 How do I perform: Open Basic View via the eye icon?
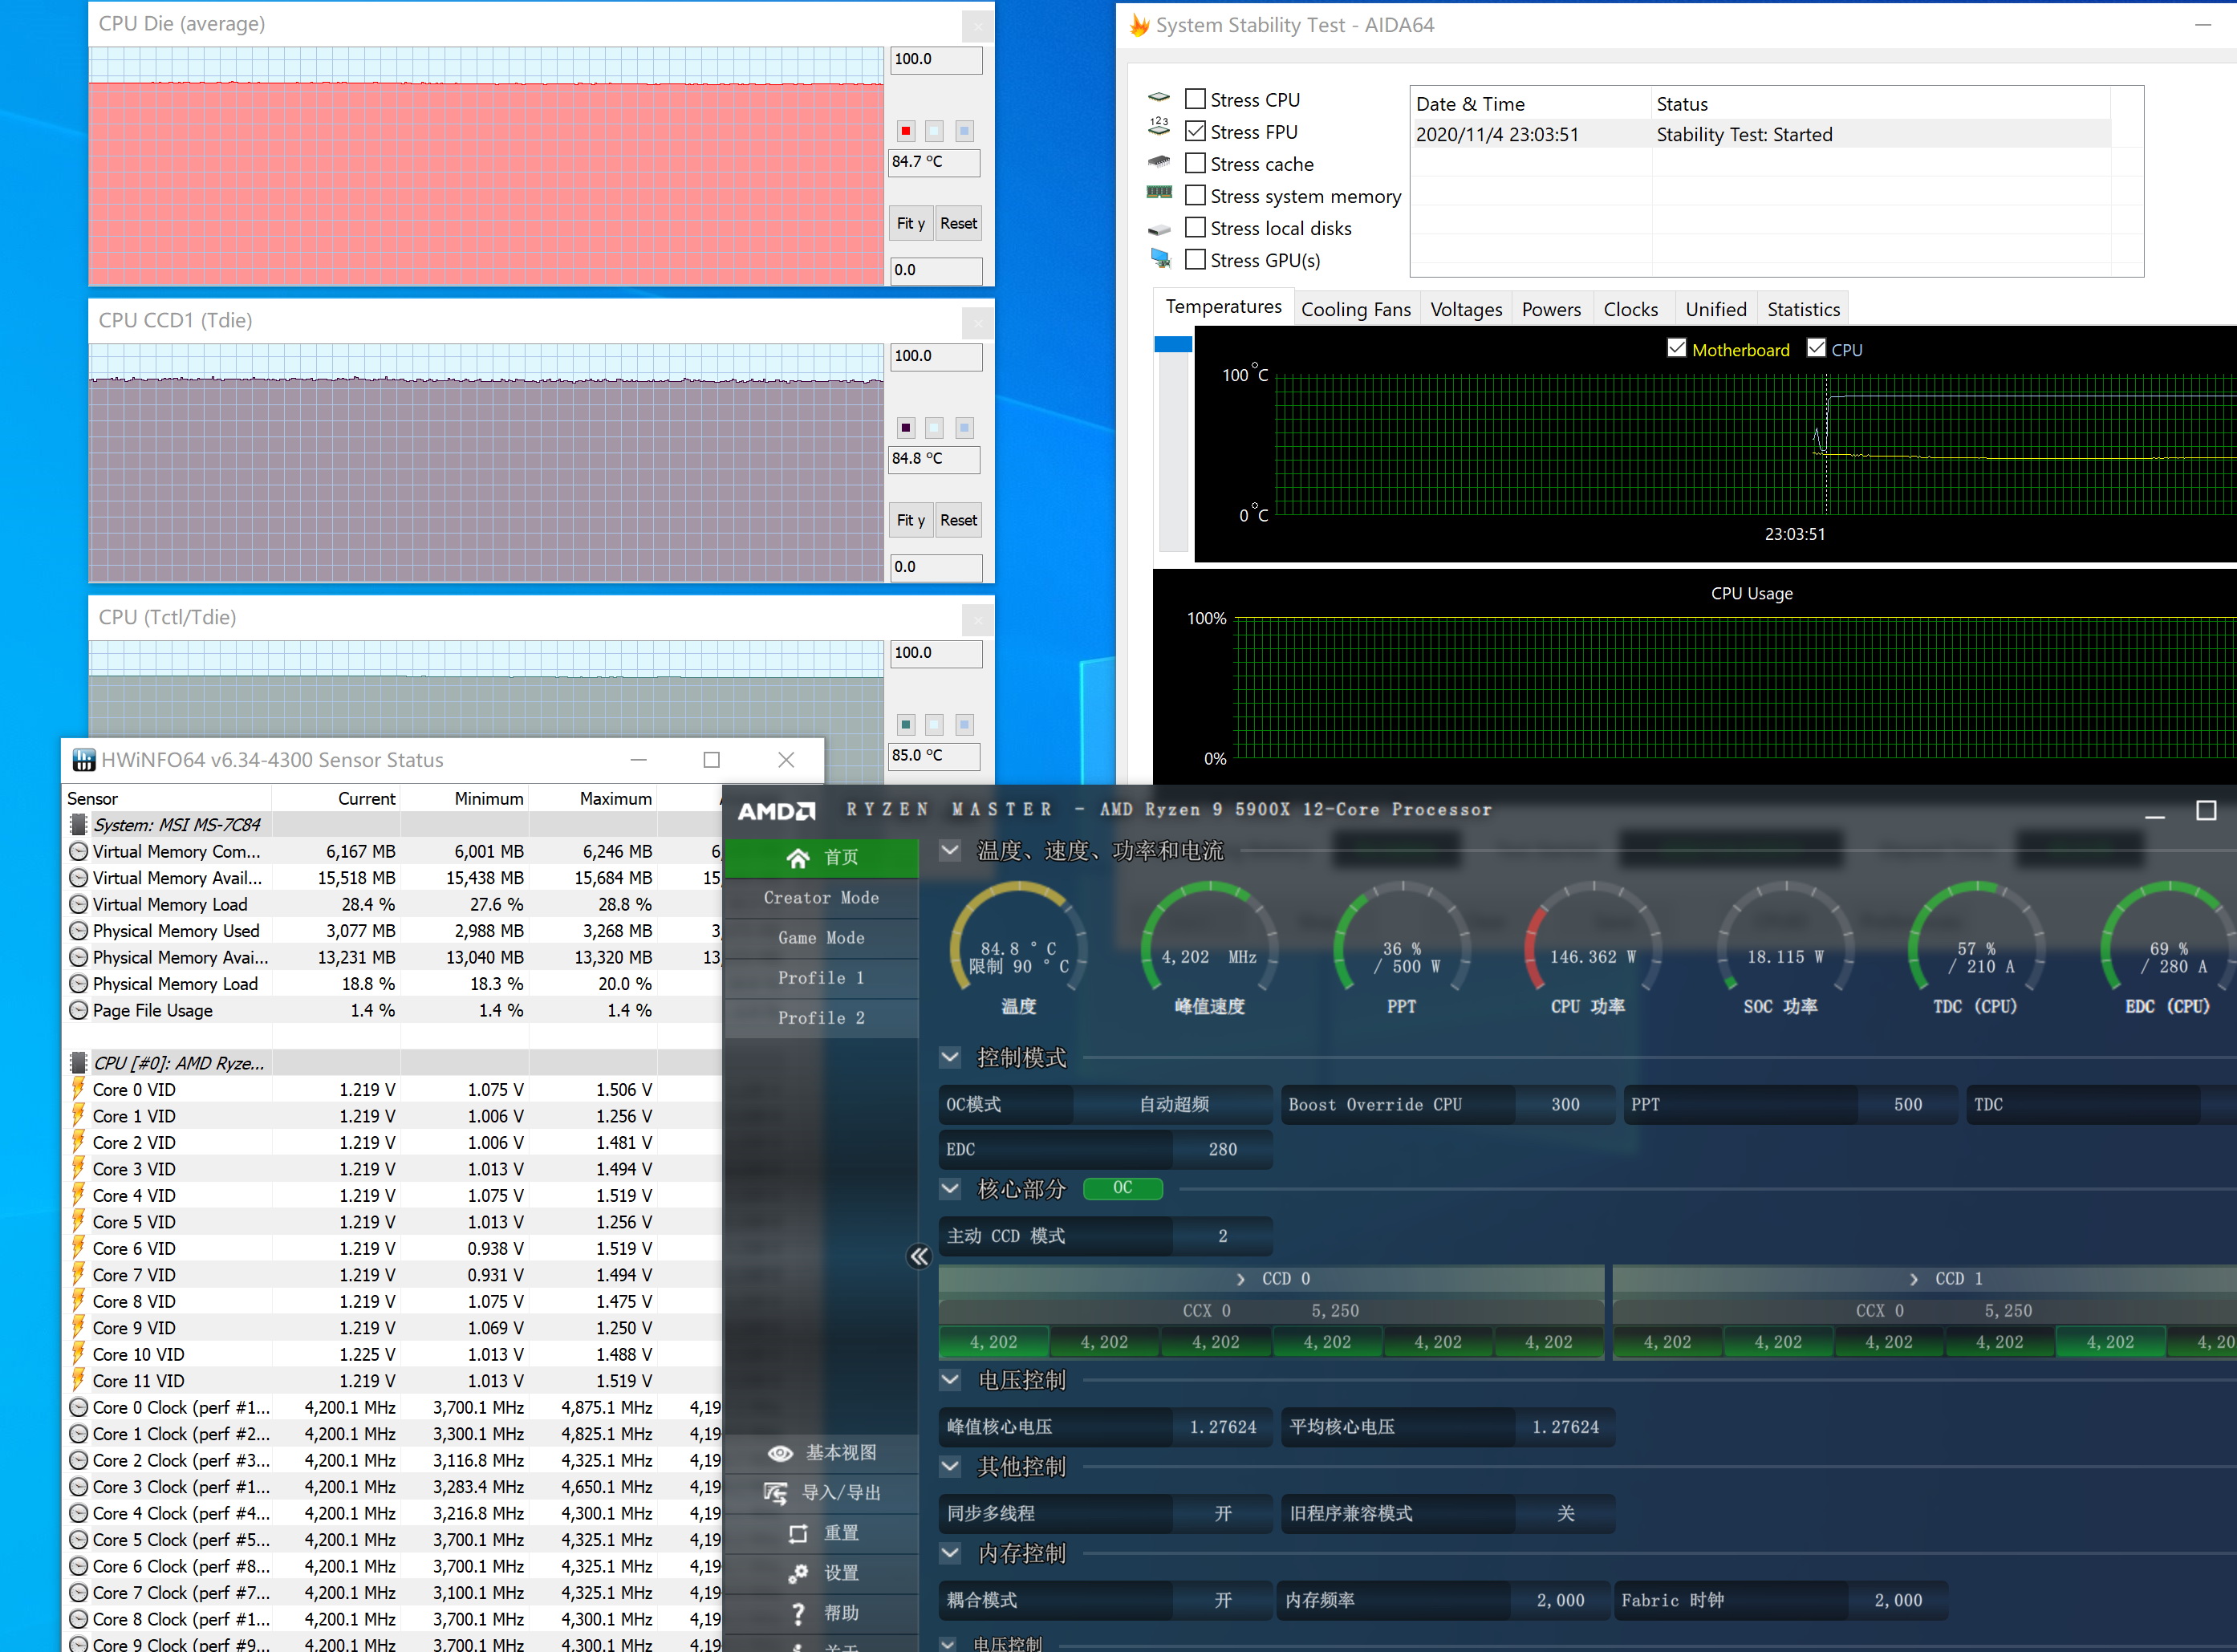(780, 1453)
